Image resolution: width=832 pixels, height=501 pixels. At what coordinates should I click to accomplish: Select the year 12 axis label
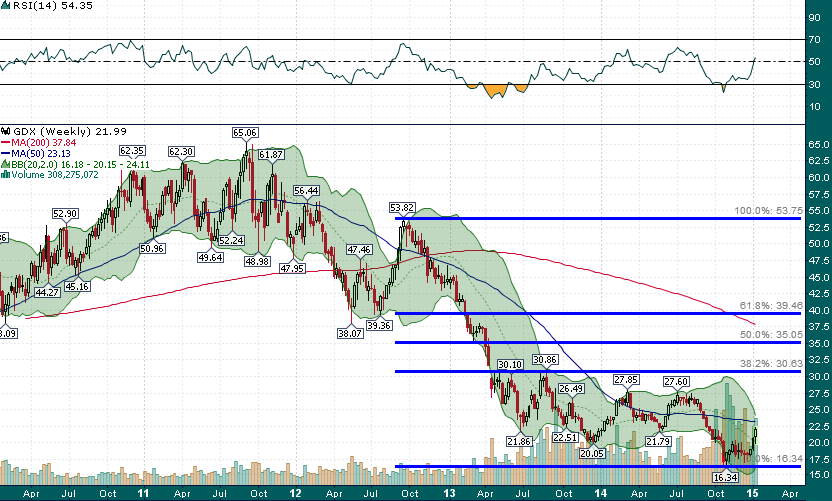tap(296, 493)
